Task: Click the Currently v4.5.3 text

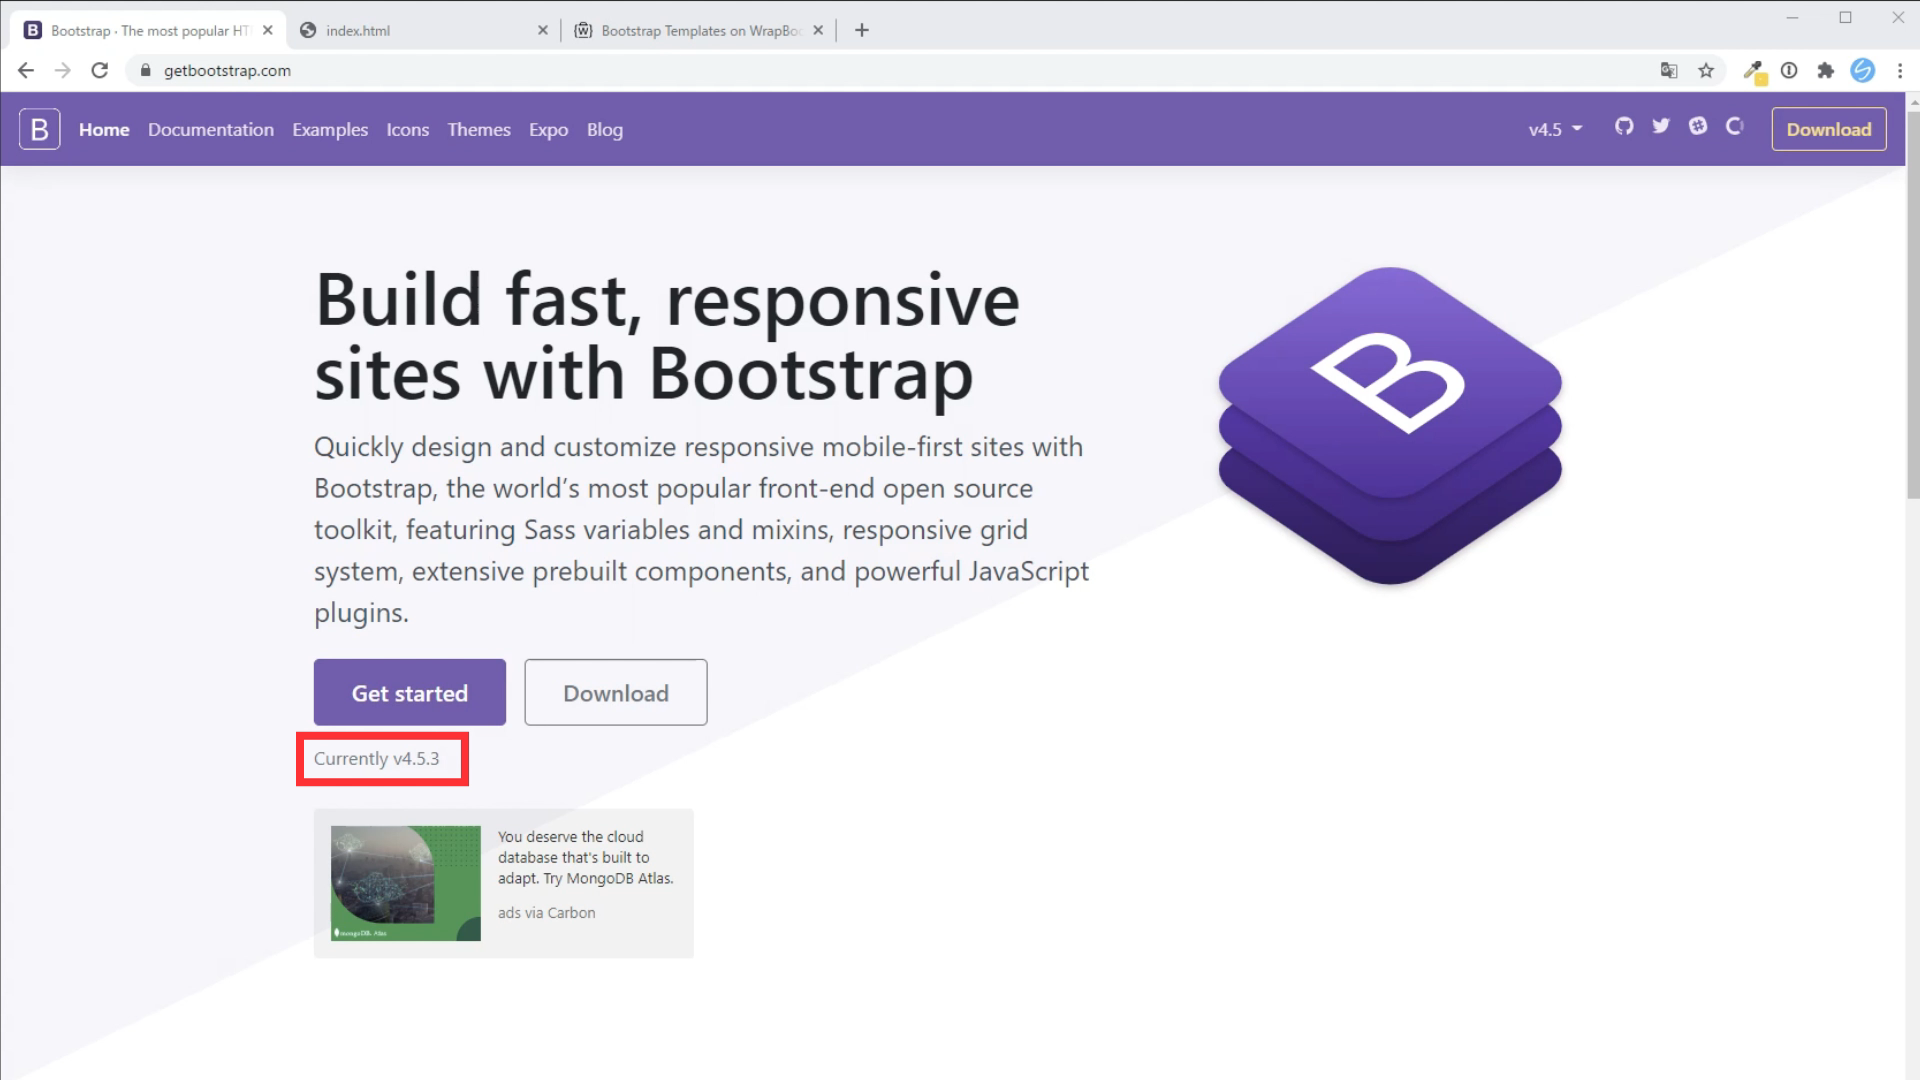Action: pos(376,758)
